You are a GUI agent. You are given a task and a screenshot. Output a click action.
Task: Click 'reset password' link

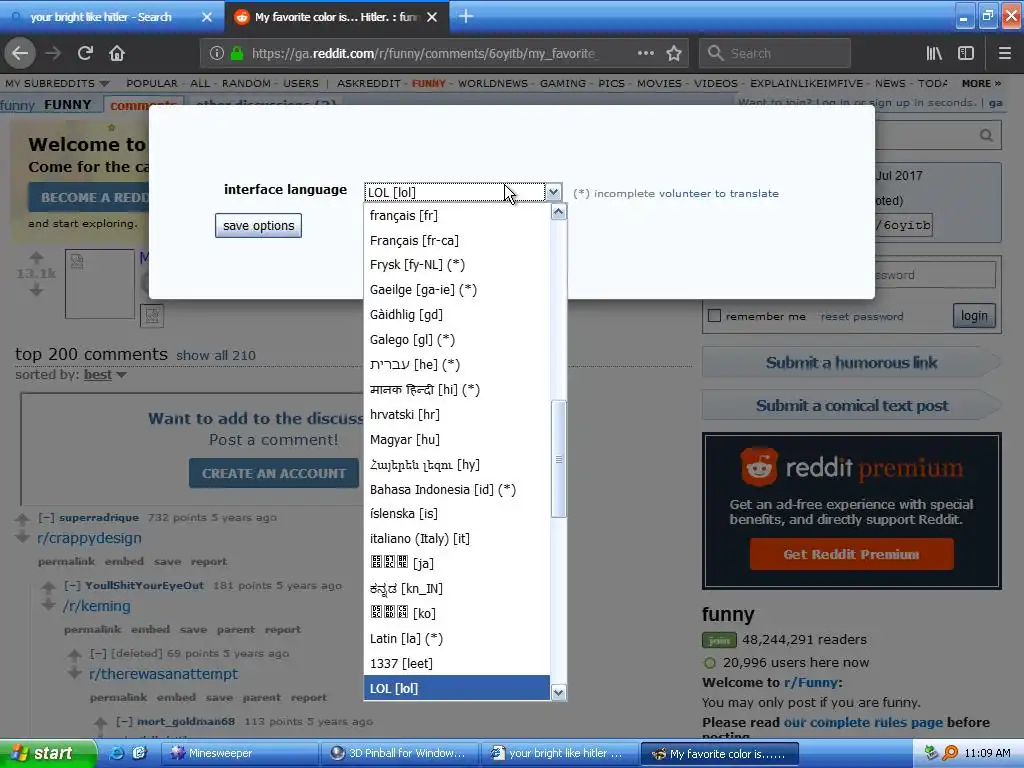[x=862, y=317]
